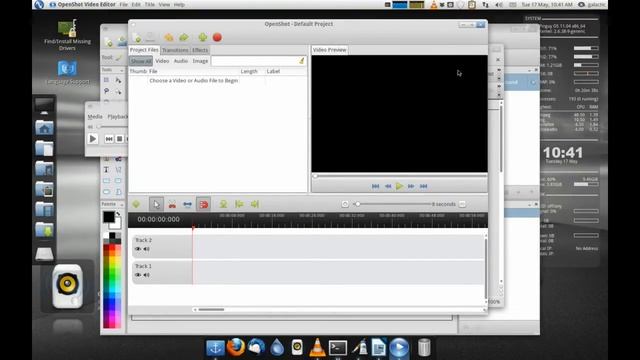Click the Length column header
The image size is (640, 360).
pyautogui.click(x=249, y=71)
